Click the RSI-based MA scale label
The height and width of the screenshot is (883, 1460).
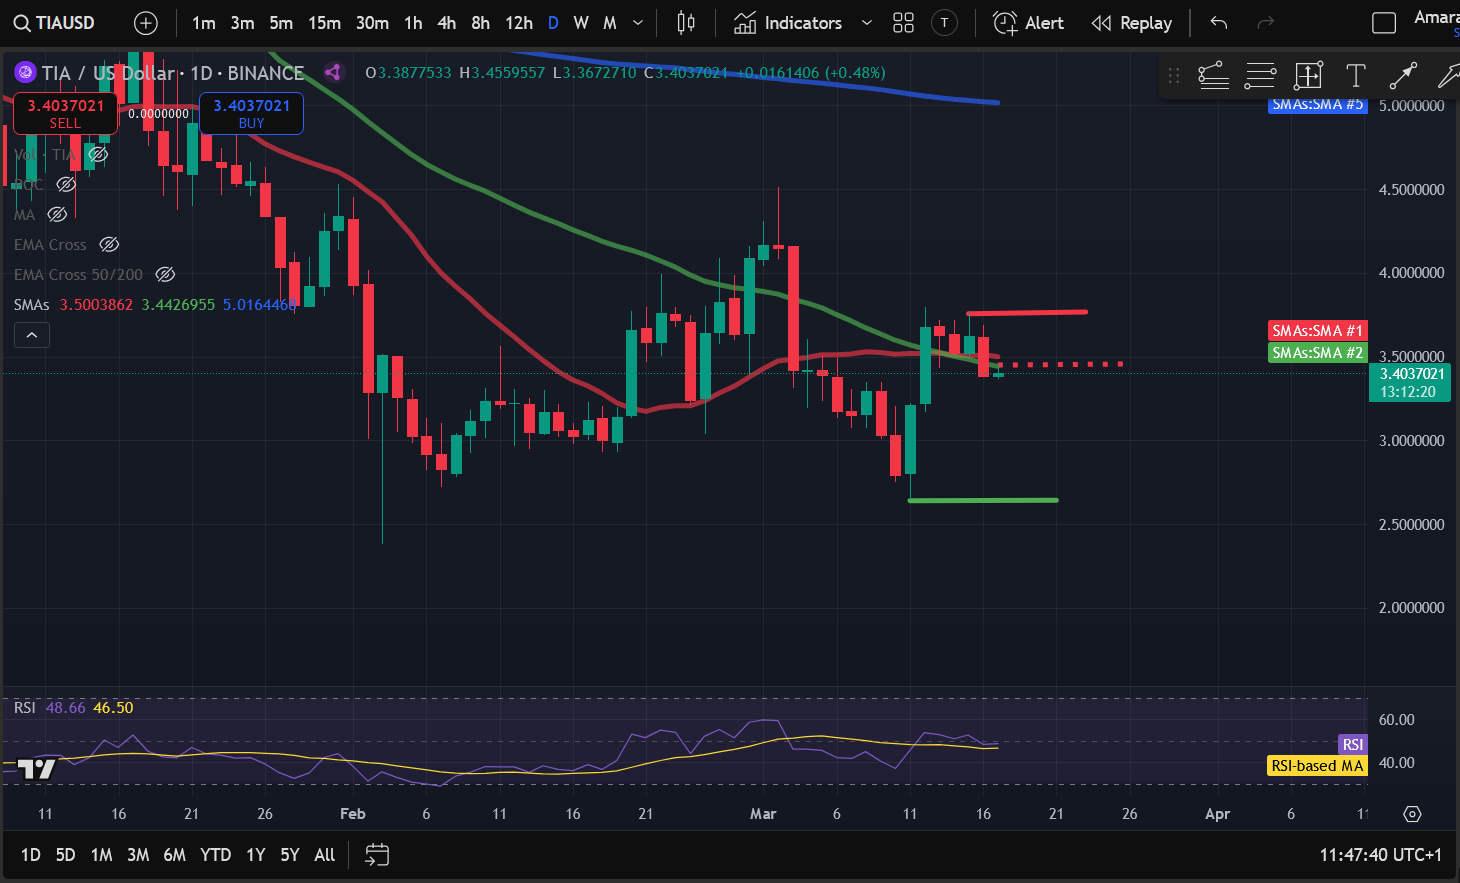[1317, 766]
